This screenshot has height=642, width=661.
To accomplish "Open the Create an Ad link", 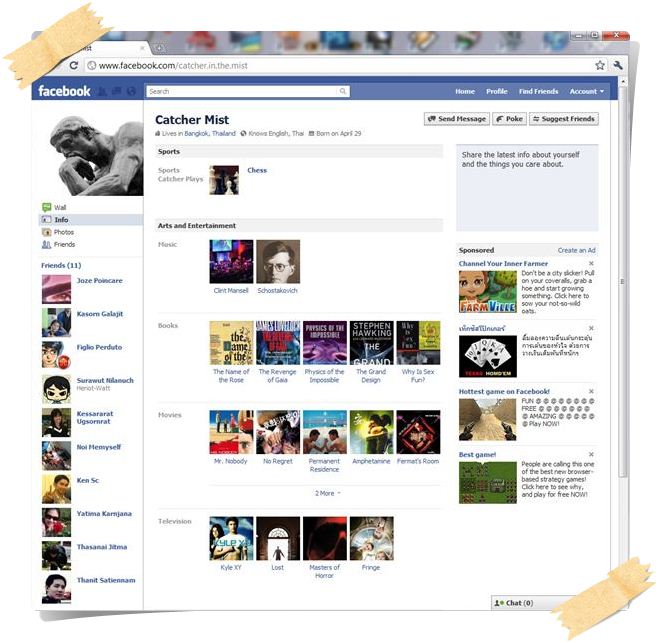I will coord(576,250).
